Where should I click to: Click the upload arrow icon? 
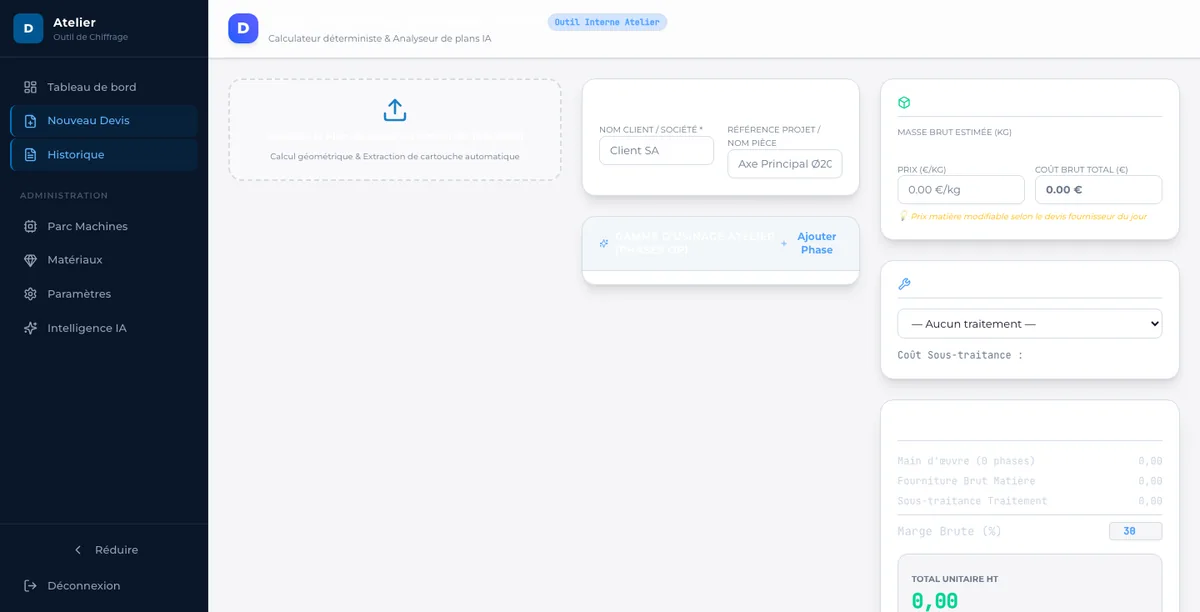pyautogui.click(x=395, y=110)
